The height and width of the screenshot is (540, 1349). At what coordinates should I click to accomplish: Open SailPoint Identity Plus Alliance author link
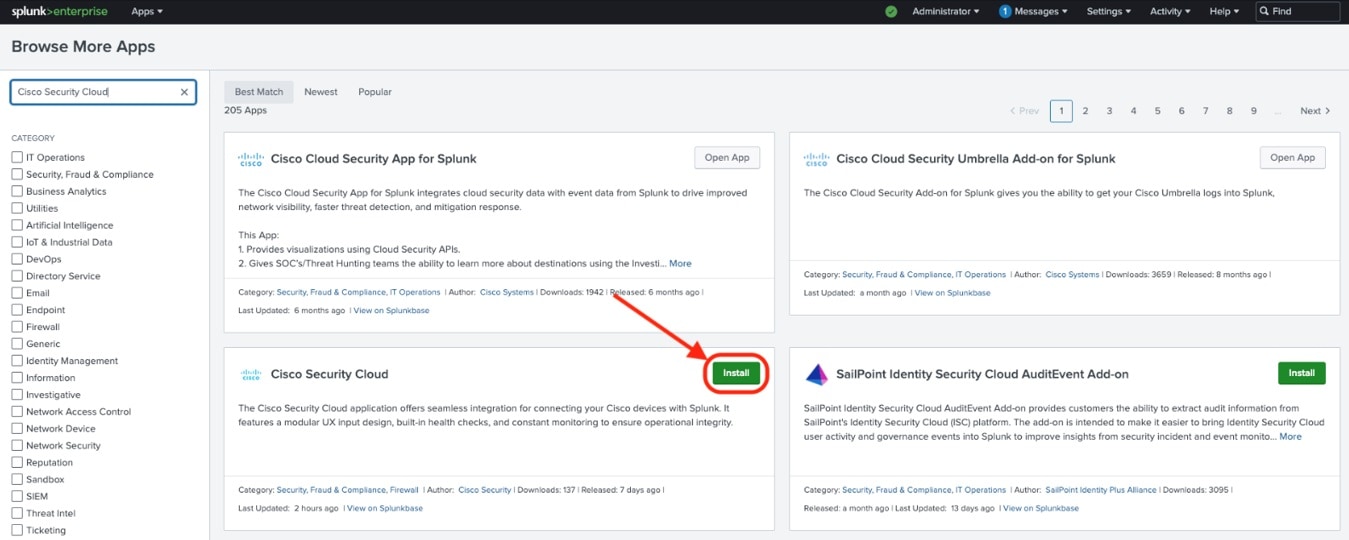click(1101, 490)
